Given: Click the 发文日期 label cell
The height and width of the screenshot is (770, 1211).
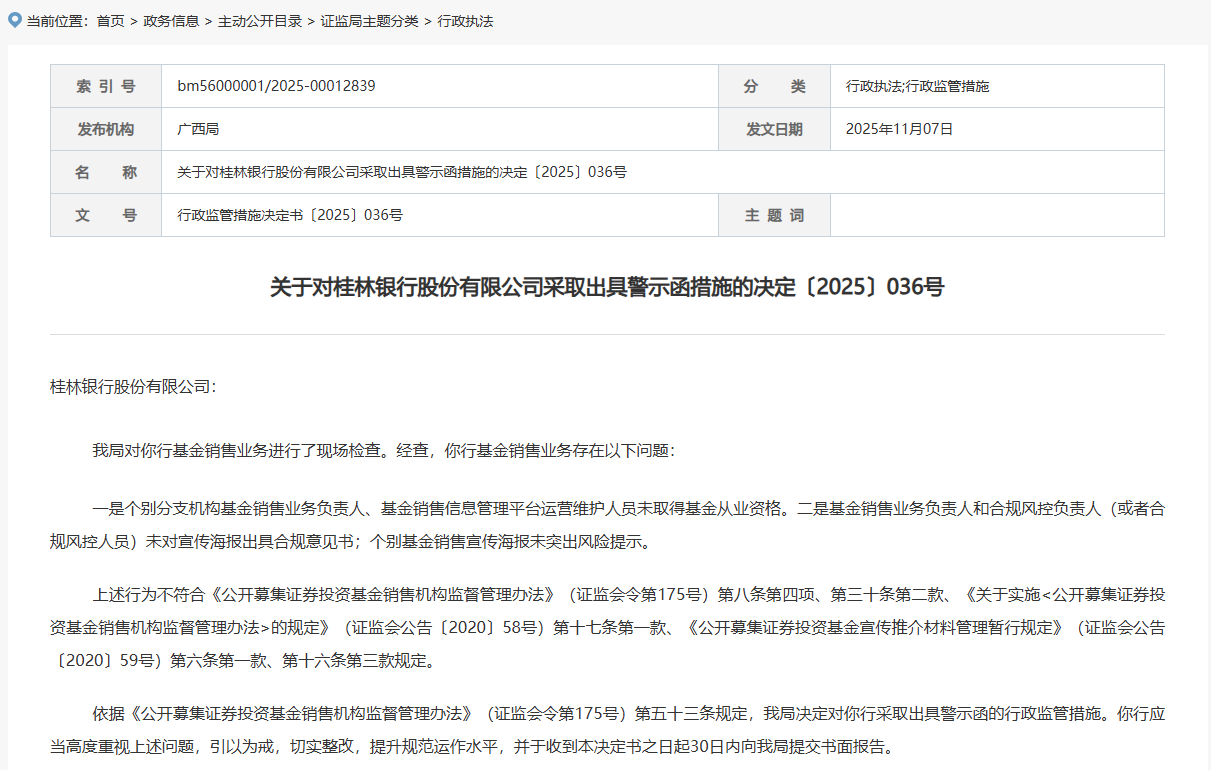Looking at the screenshot, I should coord(774,129).
